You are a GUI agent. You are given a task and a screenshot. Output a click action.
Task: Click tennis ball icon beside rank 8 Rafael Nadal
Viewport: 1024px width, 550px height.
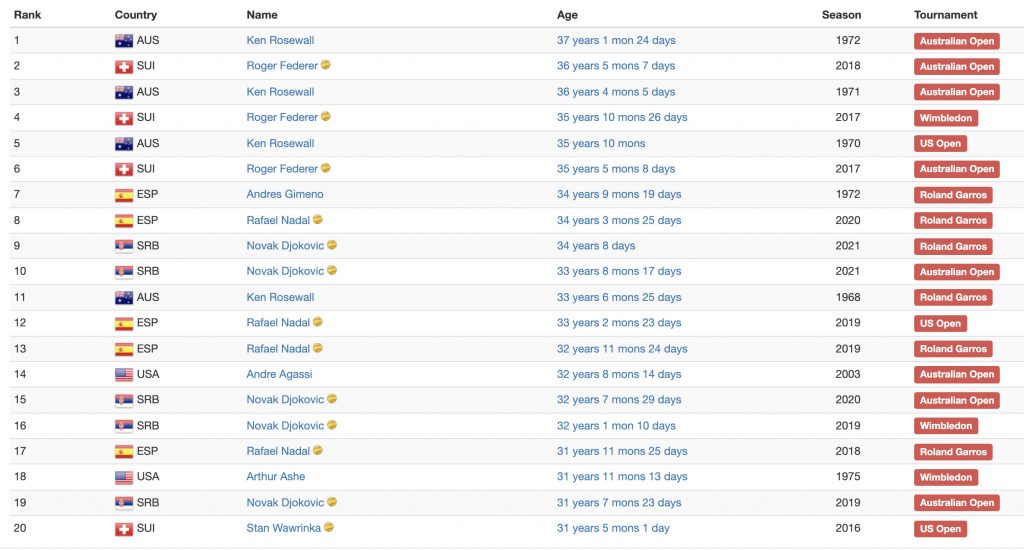317,219
